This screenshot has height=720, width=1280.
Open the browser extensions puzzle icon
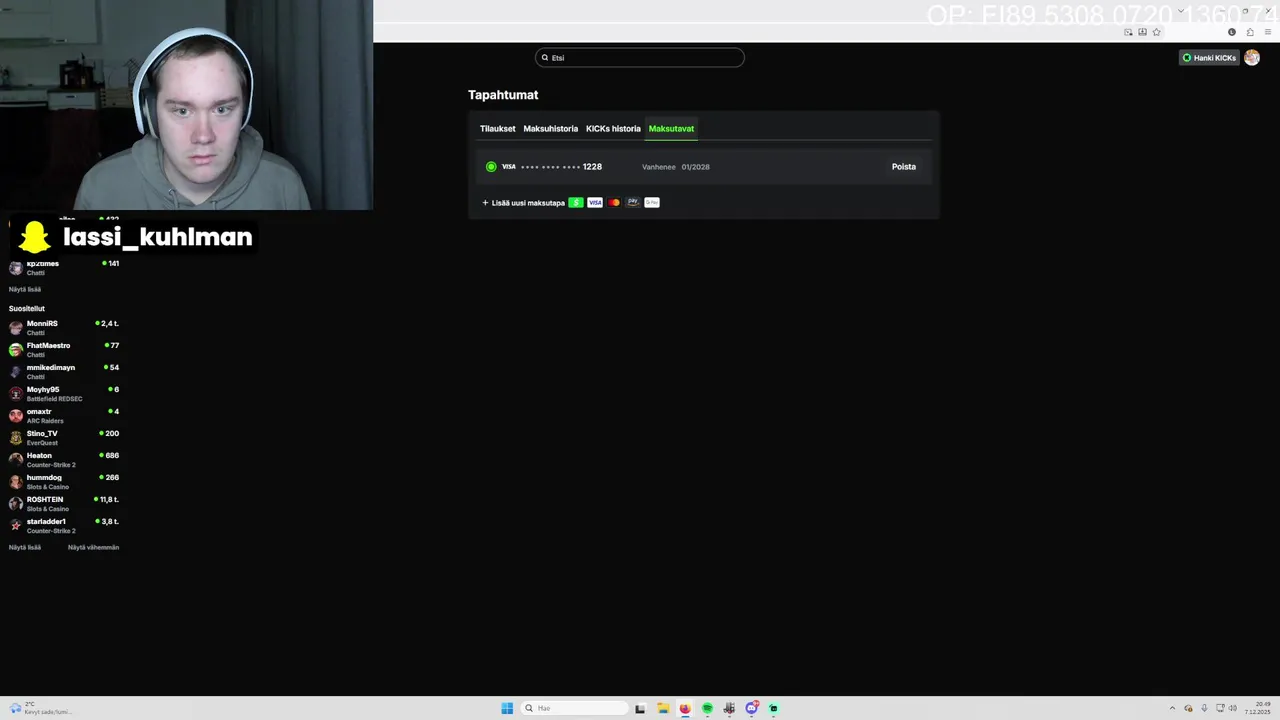pyautogui.click(x=1250, y=32)
